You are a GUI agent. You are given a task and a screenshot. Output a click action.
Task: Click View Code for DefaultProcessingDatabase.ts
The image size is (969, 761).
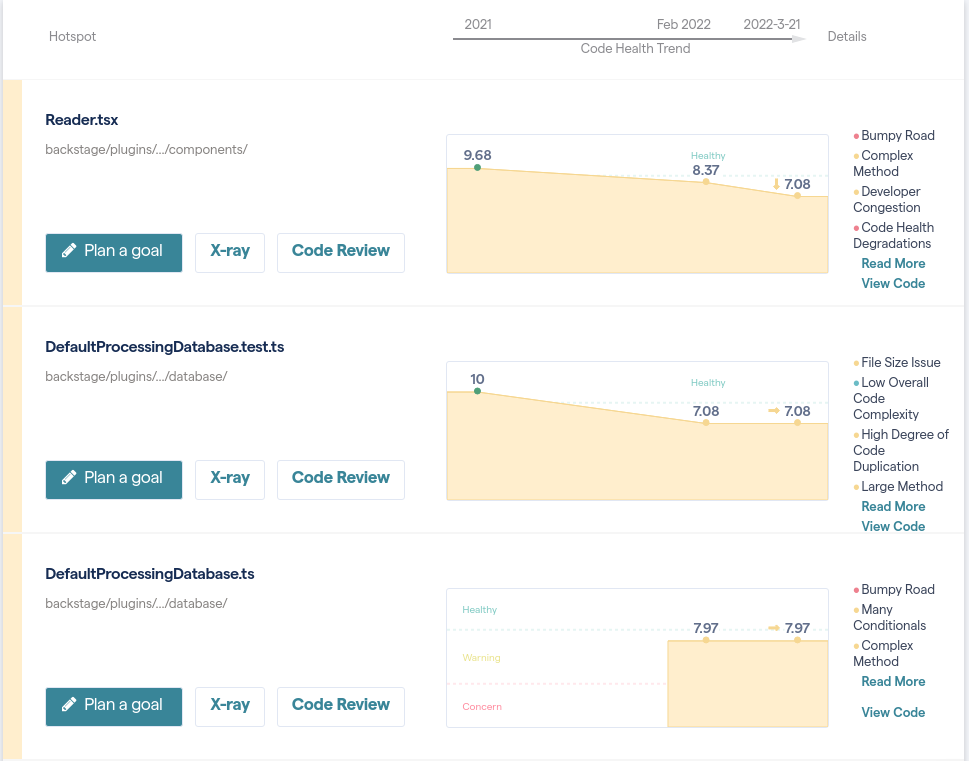pyautogui.click(x=893, y=712)
